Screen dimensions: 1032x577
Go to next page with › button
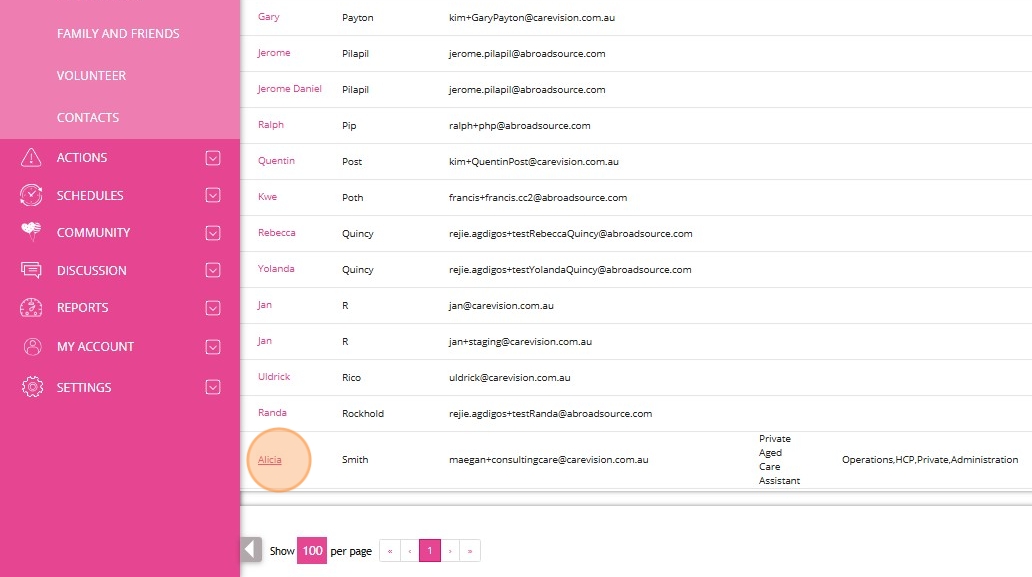pos(450,551)
